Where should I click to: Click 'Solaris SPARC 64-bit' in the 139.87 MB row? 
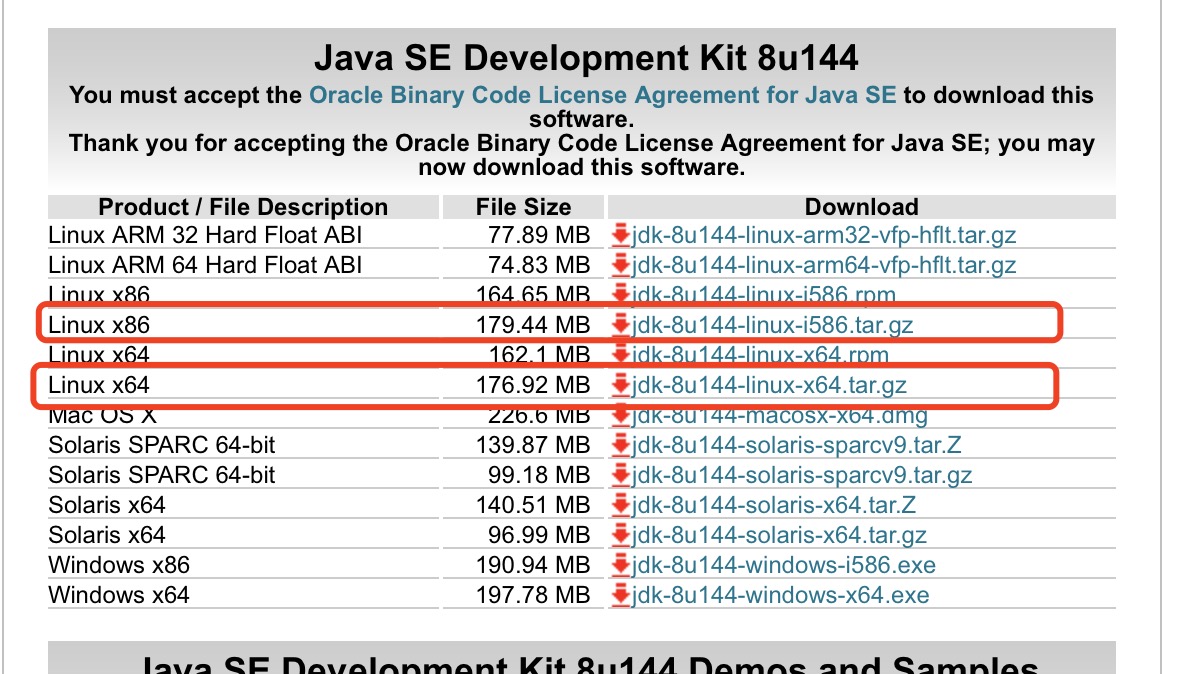pyautogui.click(x=162, y=445)
